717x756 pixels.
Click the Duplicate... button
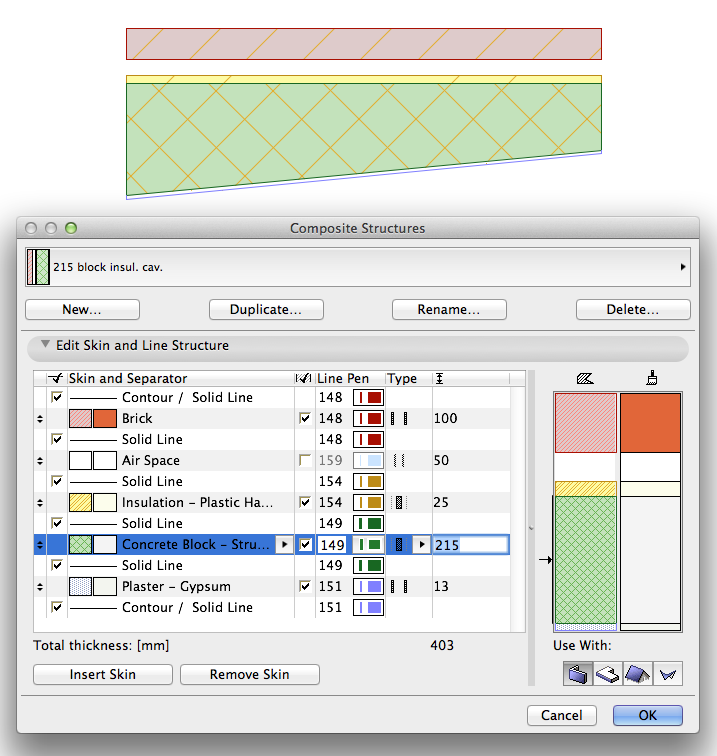(x=266, y=310)
